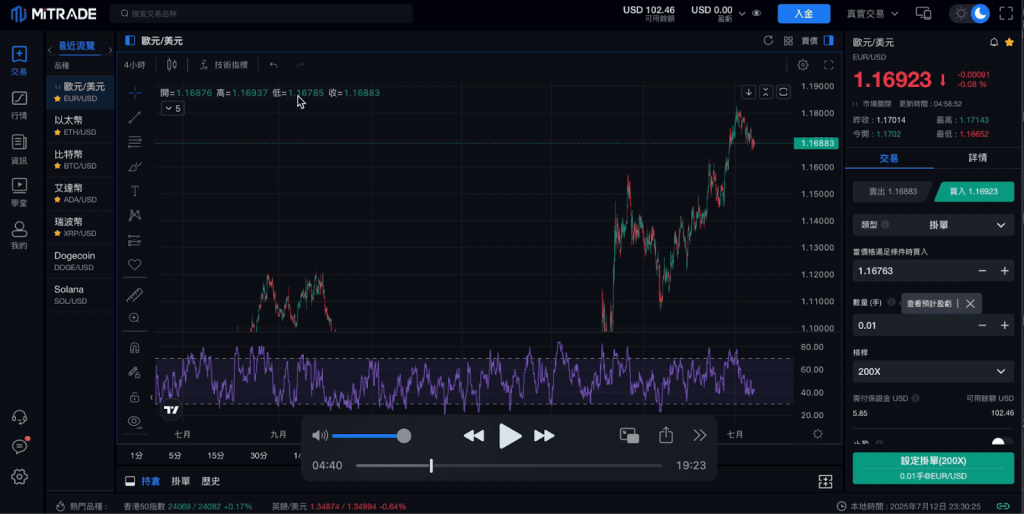The width and height of the screenshot is (1024, 514).
Task: Open the 歷史 history tab
Action: point(211,481)
